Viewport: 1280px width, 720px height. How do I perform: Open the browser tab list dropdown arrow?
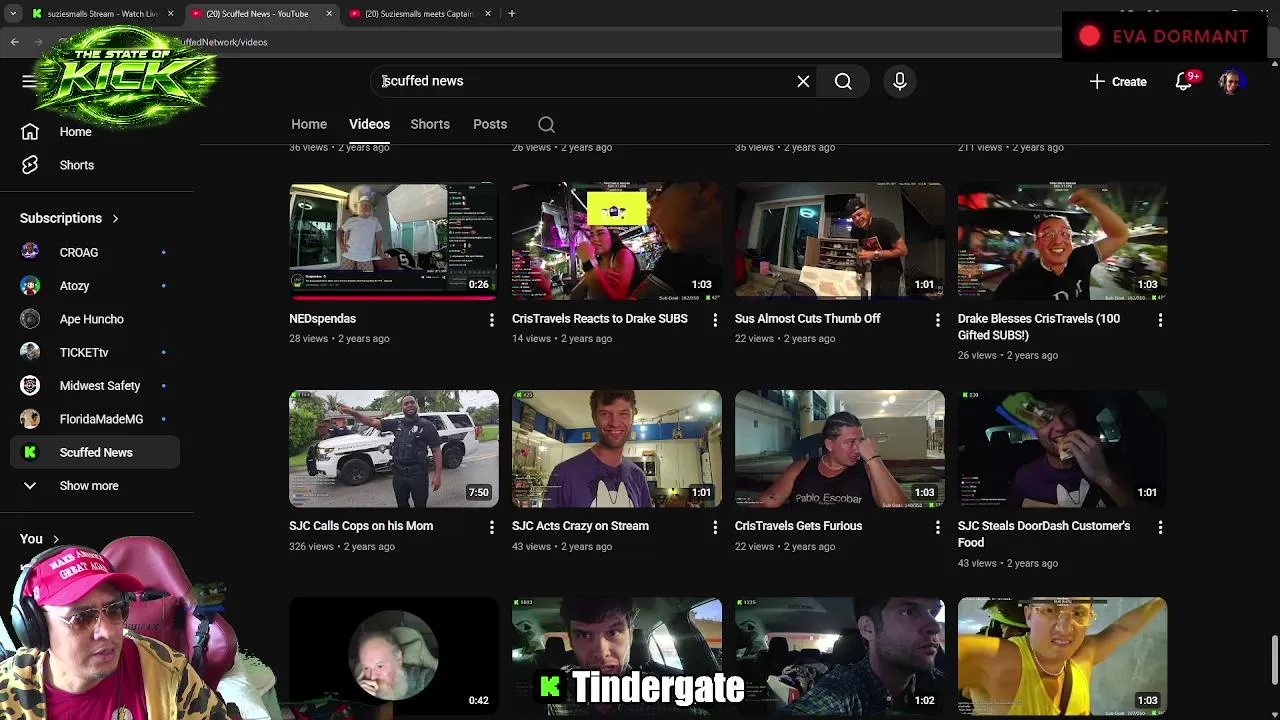(13, 14)
